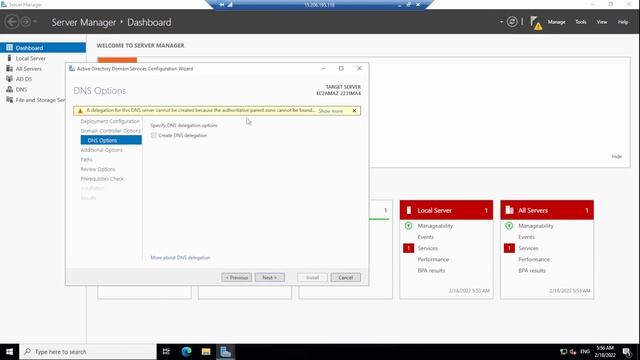
Task: Open Local Server tile header
Action: pyautogui.click(x=446, y=210)
